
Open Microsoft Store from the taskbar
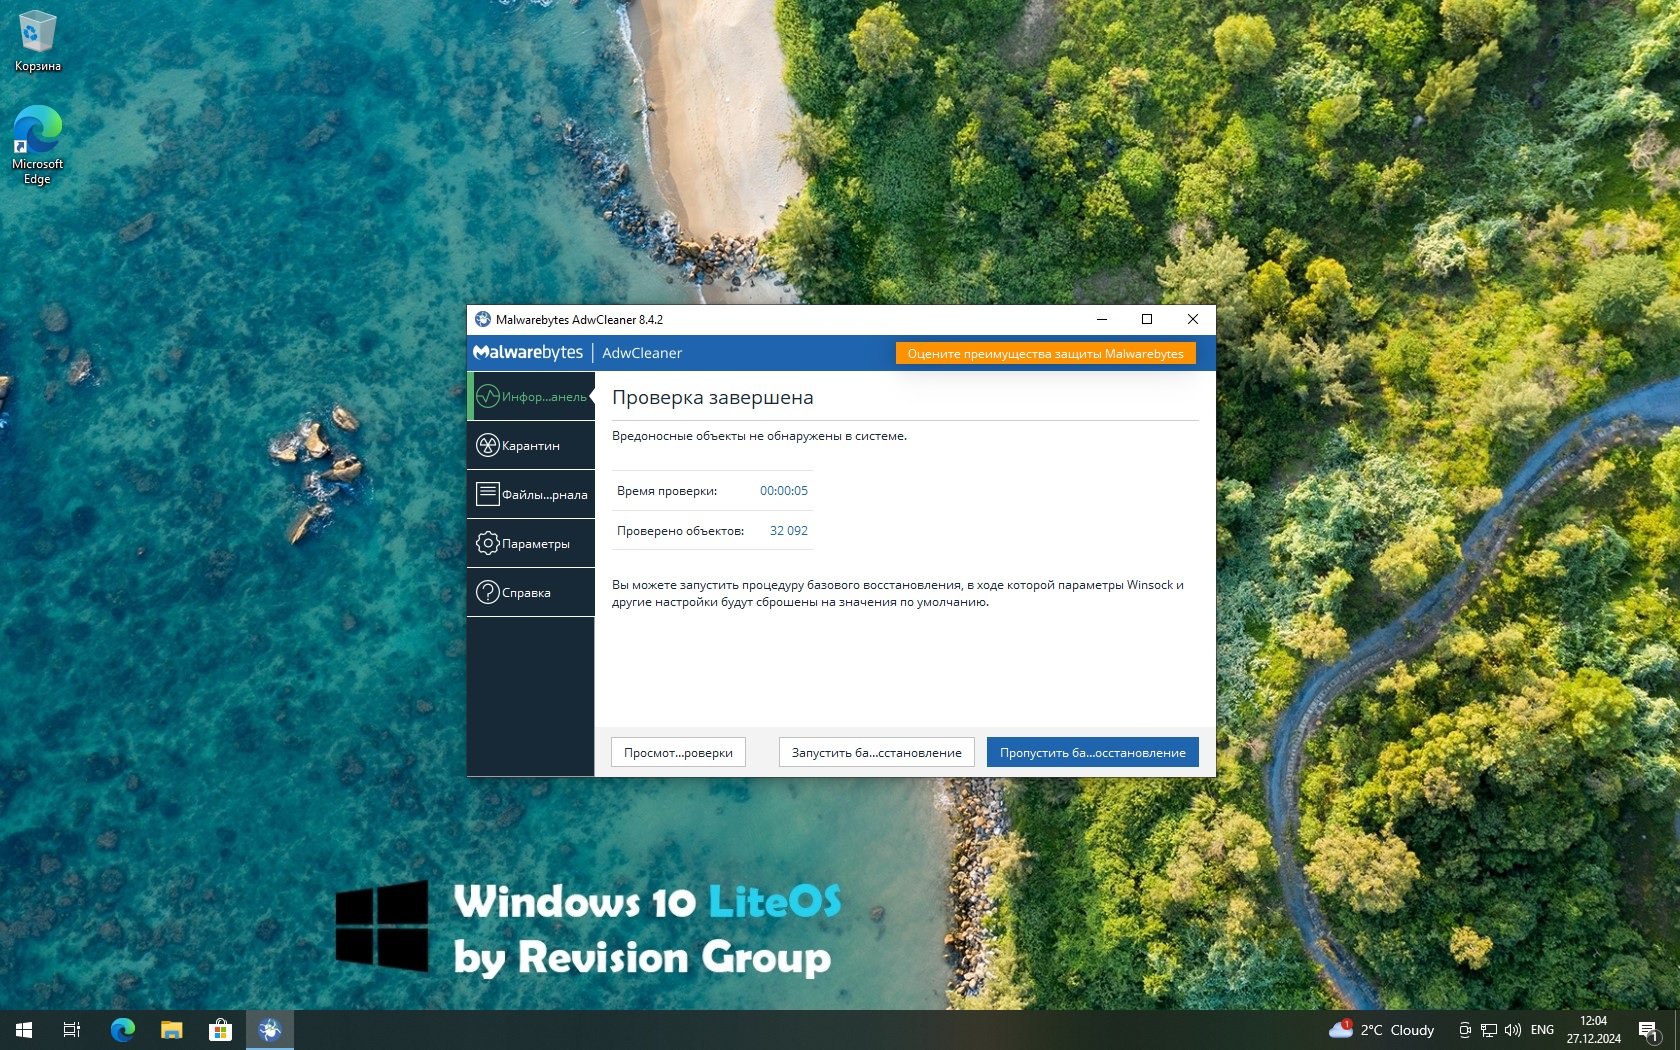[x=220, y=1030]
